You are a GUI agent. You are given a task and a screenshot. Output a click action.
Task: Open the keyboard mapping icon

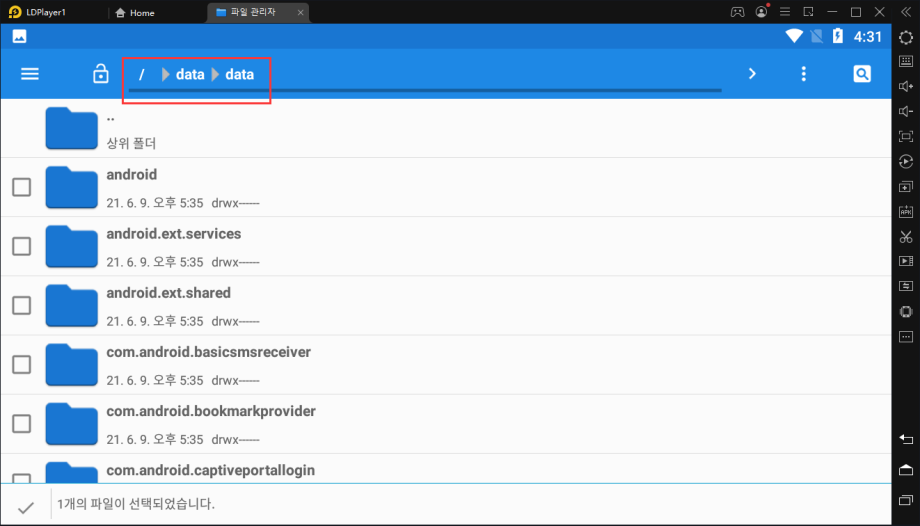tap(906, 61)
